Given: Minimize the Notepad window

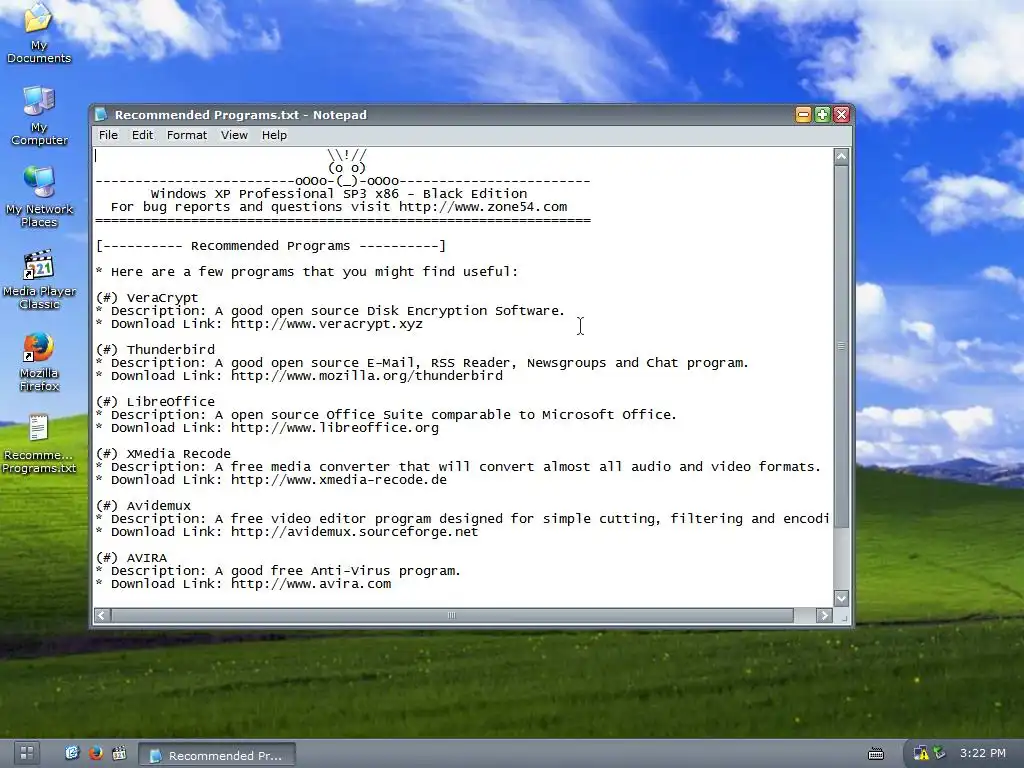Looking at the screenshot, I should pyautogui.click(x=803, y=115).
